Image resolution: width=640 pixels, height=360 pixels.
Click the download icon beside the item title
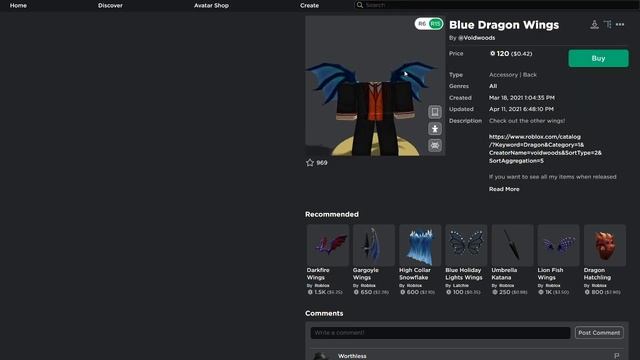pyautogui.click(x=594, y=24)
